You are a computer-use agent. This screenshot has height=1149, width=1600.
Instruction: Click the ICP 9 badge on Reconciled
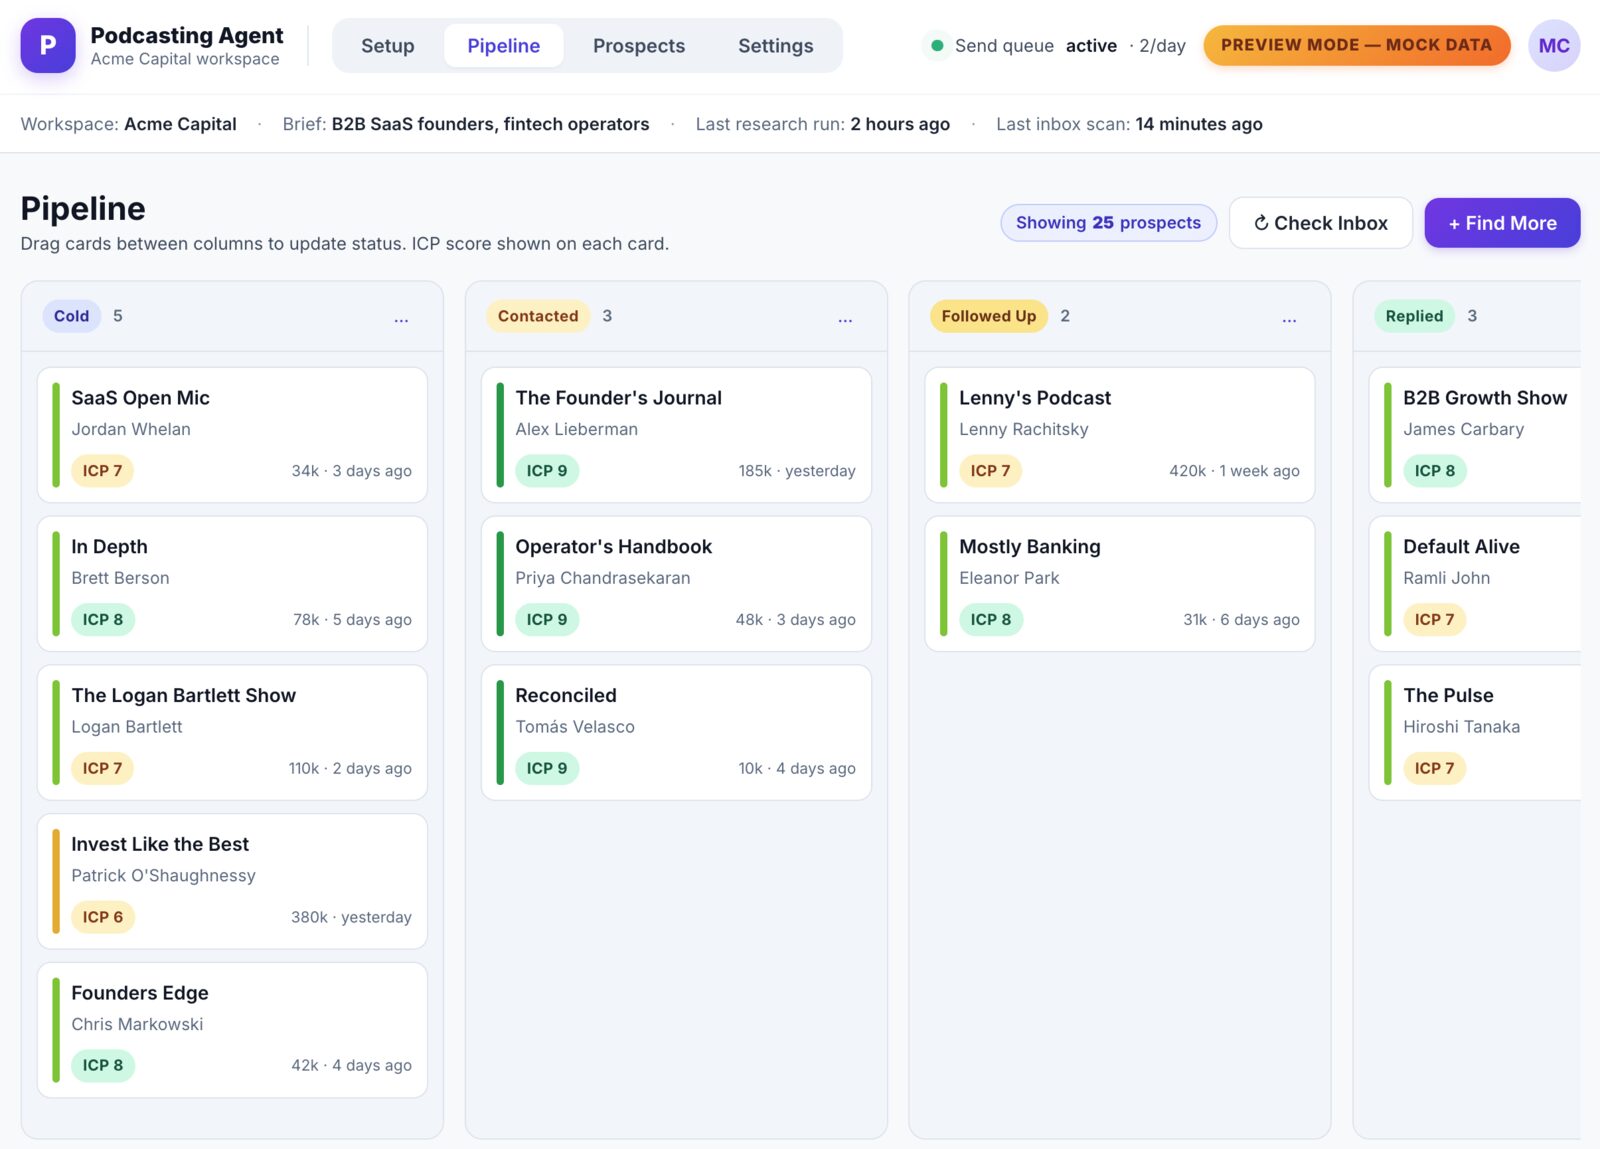pyautogui.click(x=547, y=768)
